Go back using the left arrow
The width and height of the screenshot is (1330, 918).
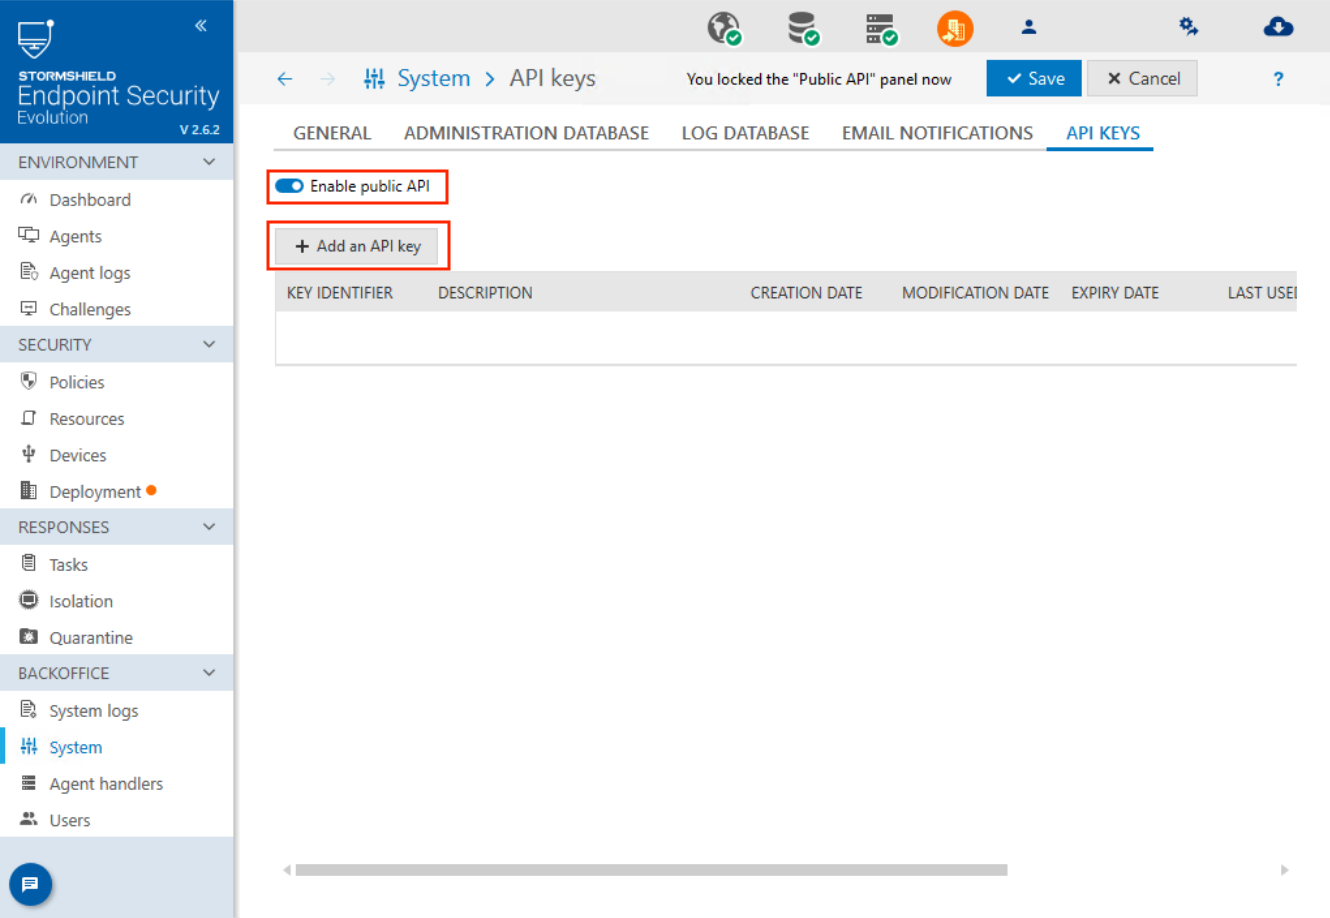(x=285, y=79)
